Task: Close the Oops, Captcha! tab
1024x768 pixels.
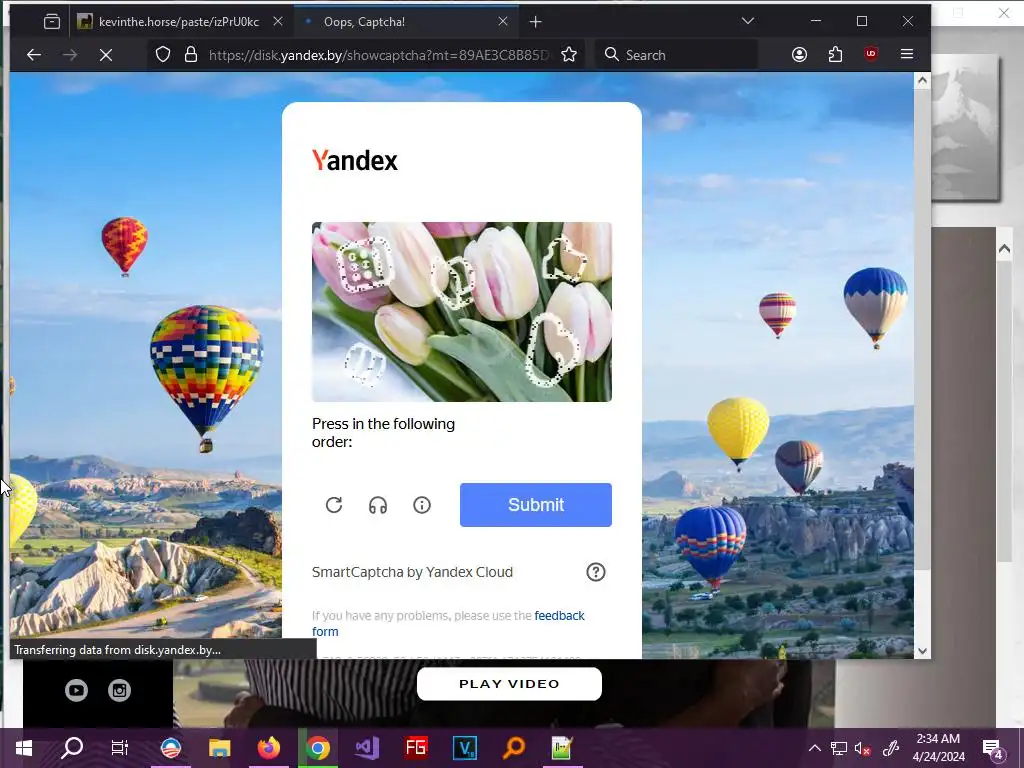Action: coord(503,22)
